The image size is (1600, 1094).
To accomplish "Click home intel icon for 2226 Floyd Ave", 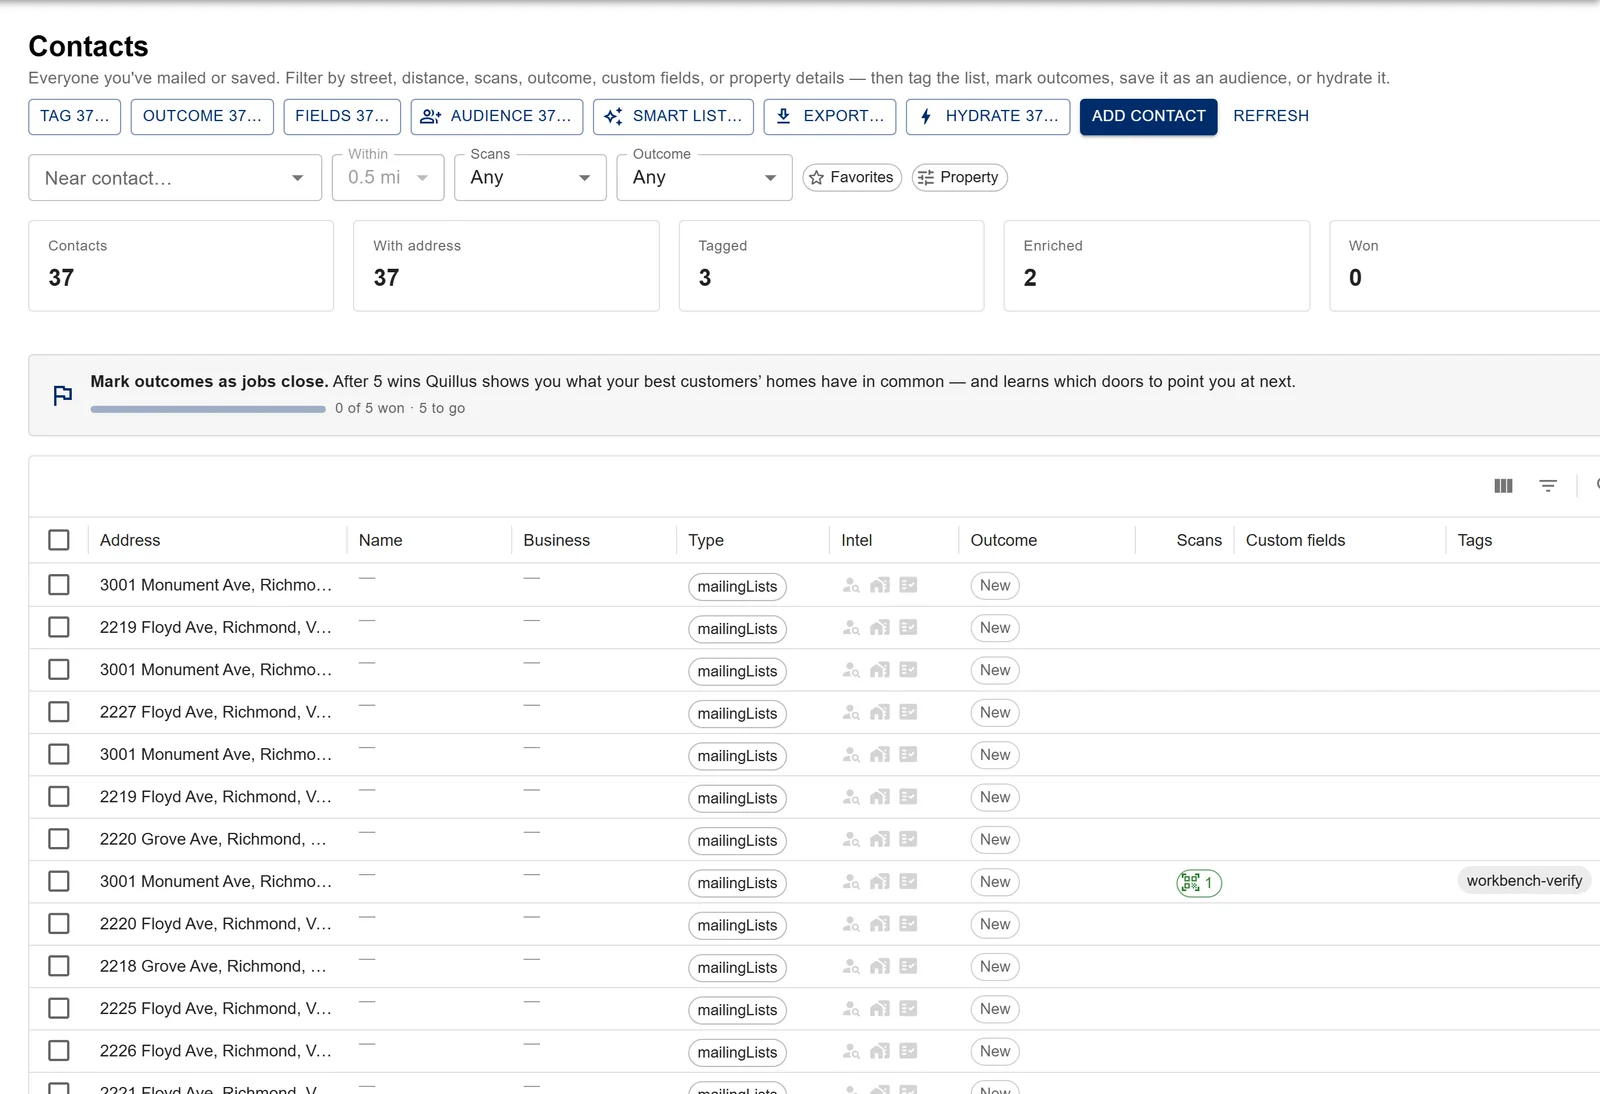I will tap(880, 1052).
